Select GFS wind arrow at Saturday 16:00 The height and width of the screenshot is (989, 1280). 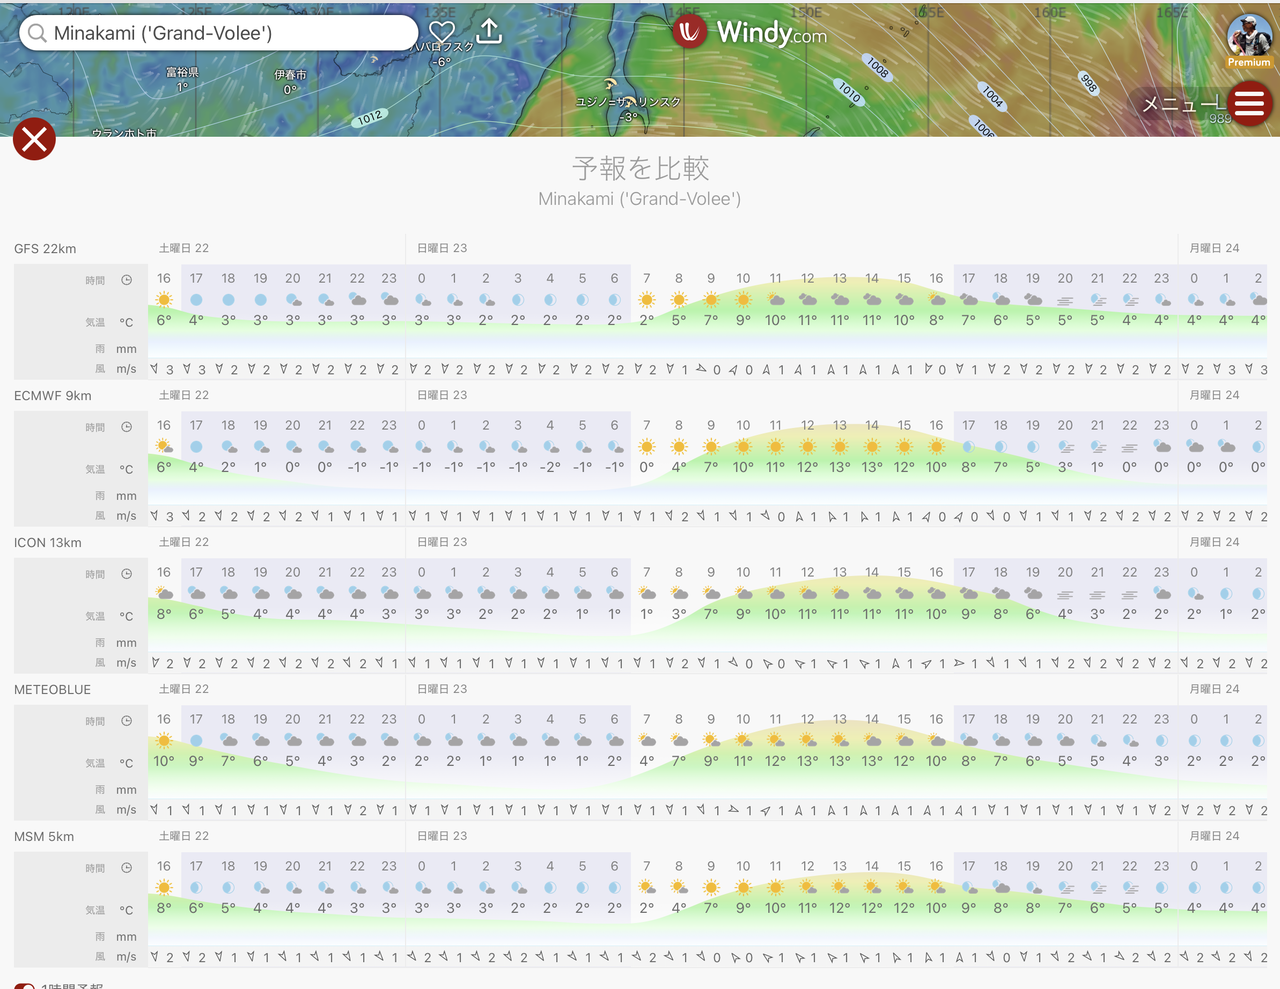(x=155, y=369)
